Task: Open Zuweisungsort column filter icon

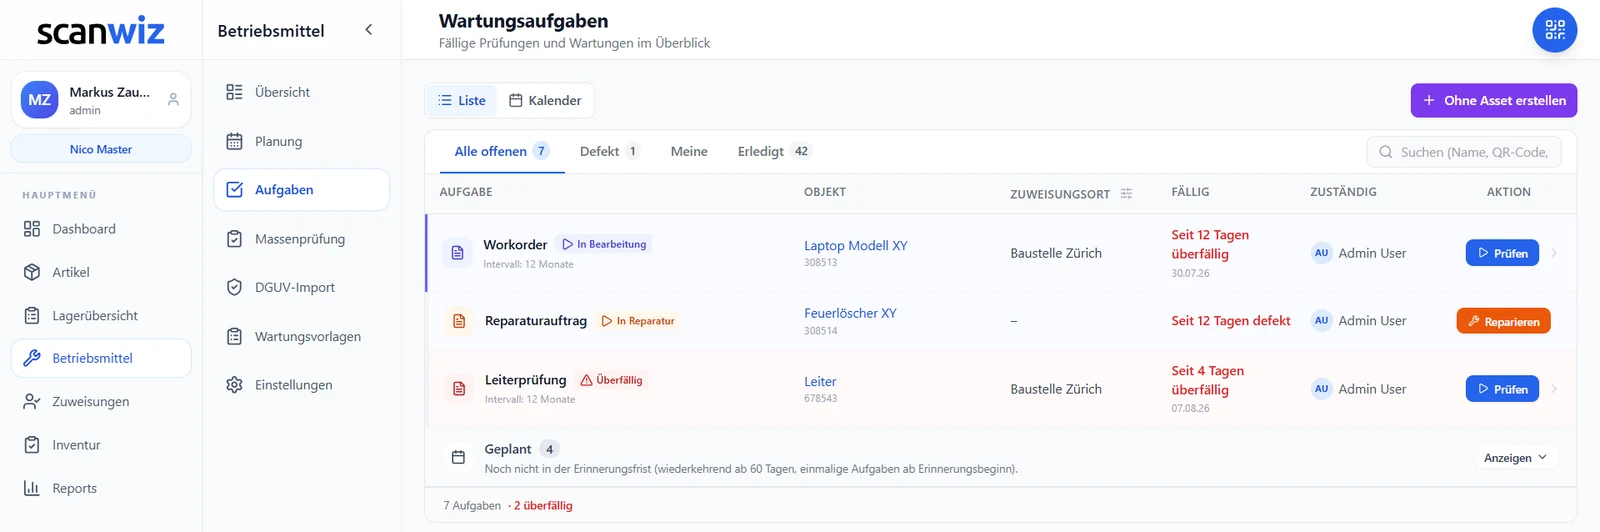Action: point(1126,194)
